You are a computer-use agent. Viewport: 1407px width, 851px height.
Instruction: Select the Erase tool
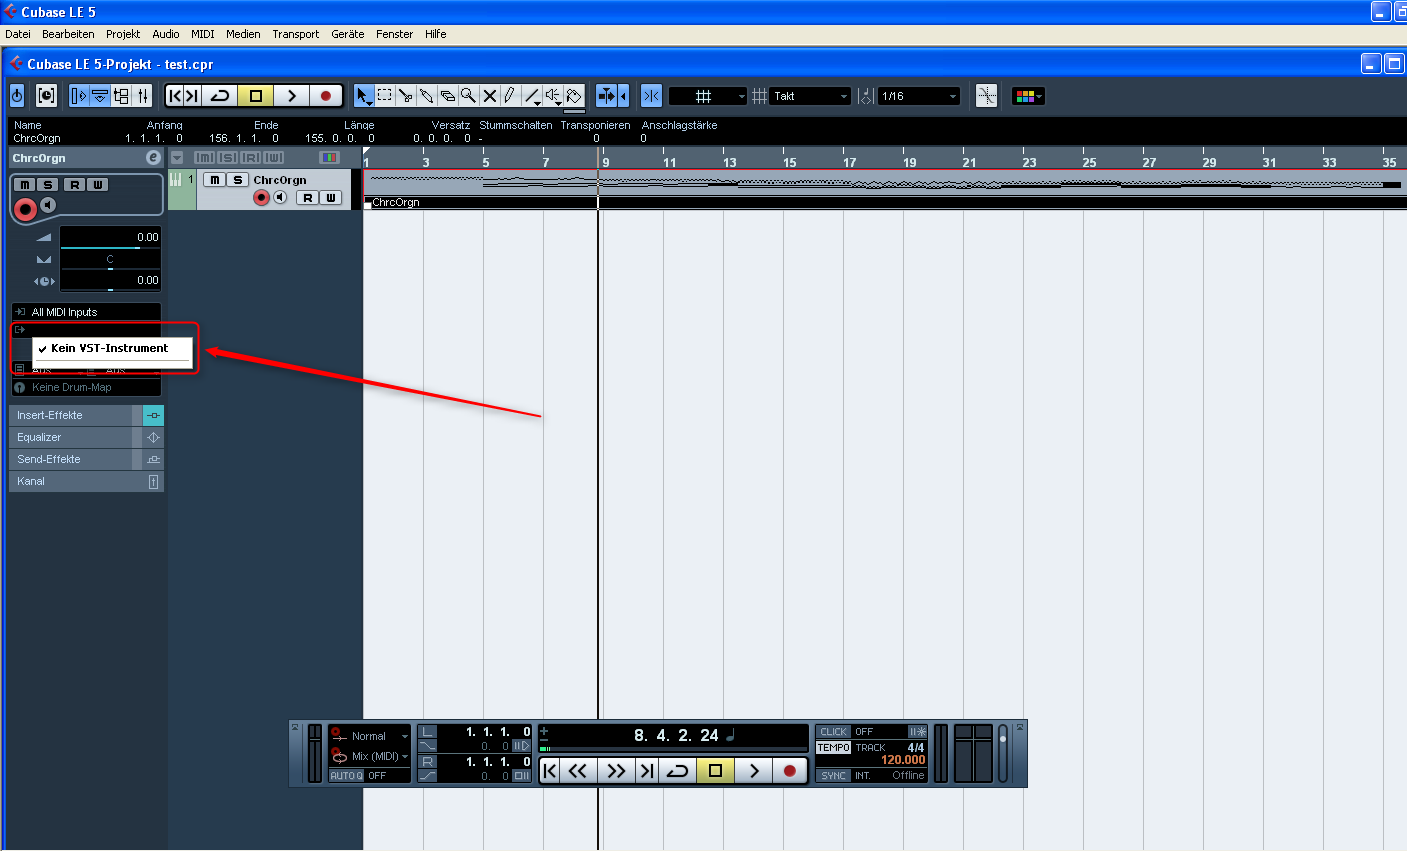(x=448, y=96)
